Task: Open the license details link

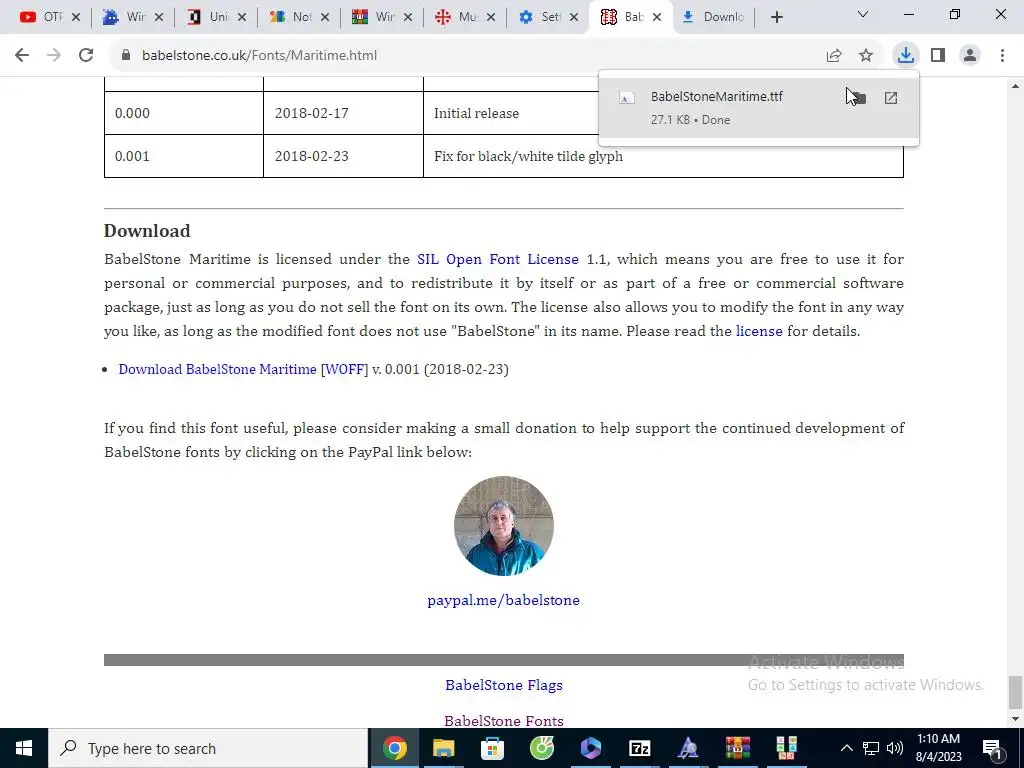Action: click(x=759, y=331)
